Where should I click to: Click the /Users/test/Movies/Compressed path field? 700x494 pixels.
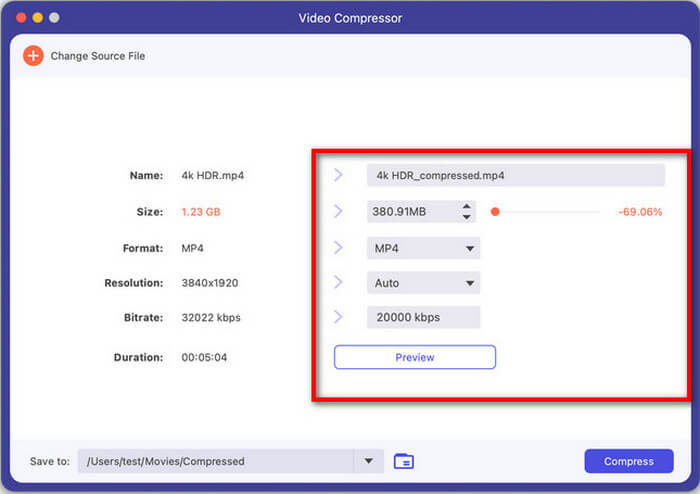(x=215, y=461)
